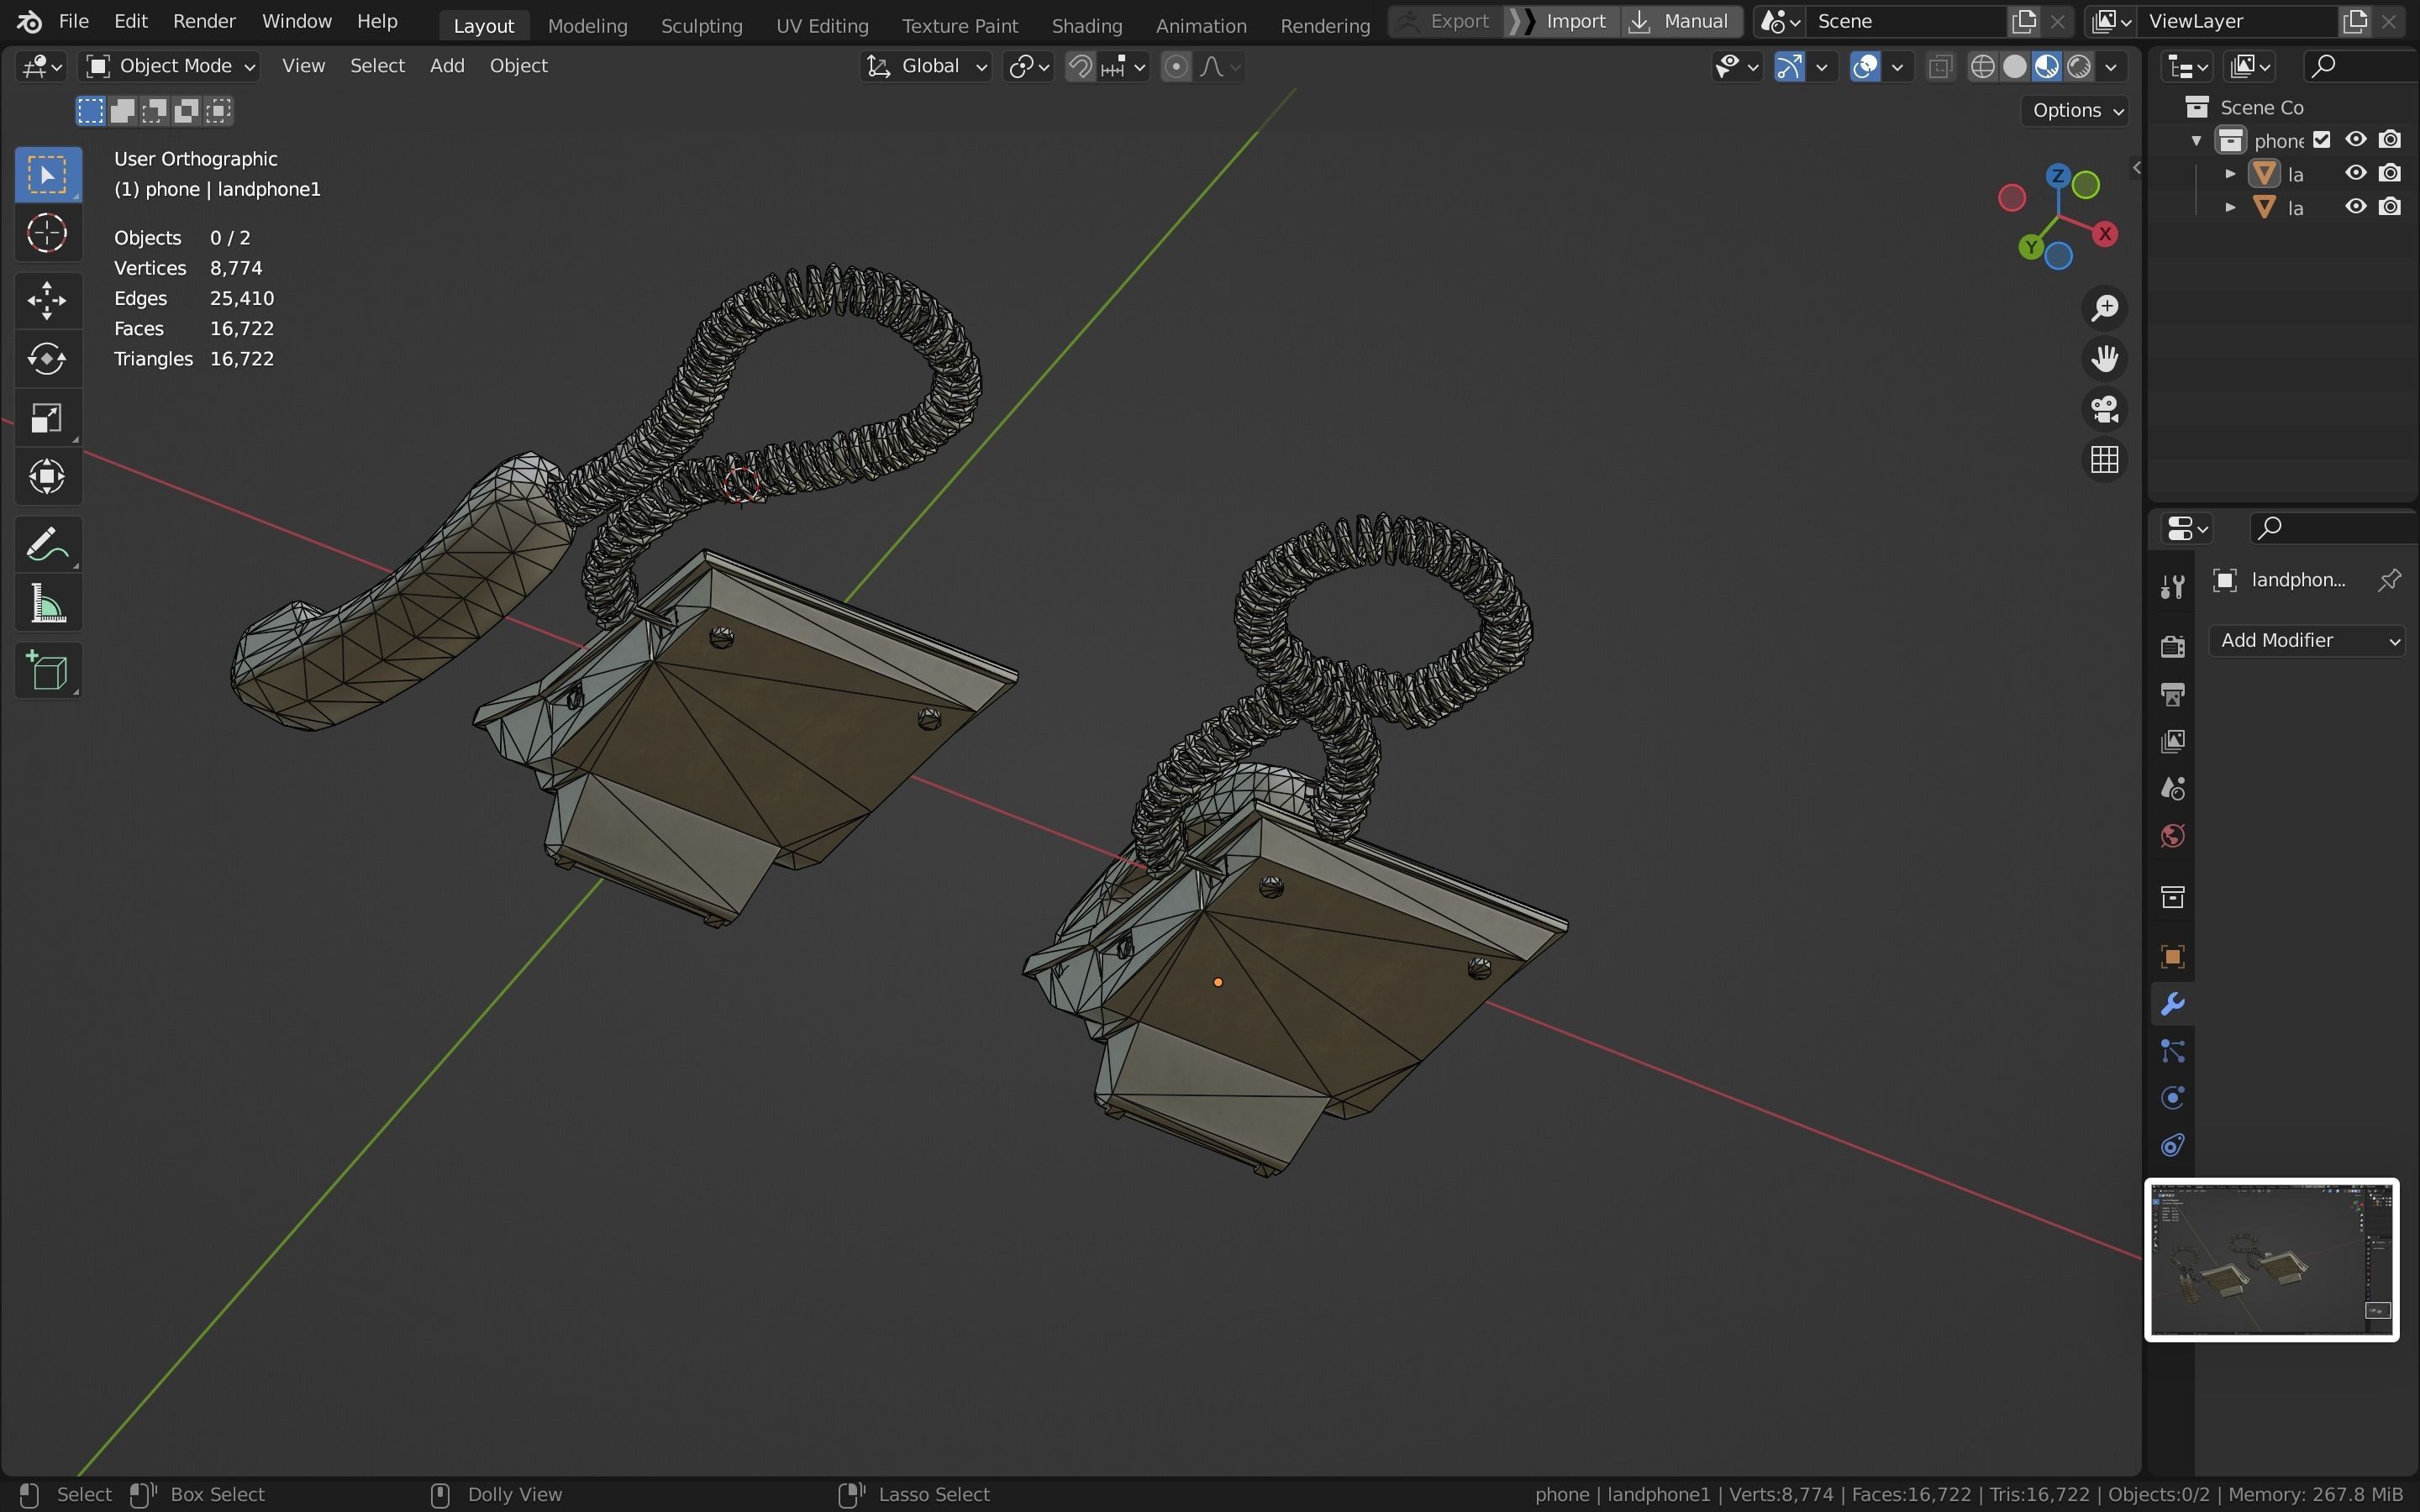
Task: Open the Global transform orientation dropdown
Action: click(x=926, y=66)
